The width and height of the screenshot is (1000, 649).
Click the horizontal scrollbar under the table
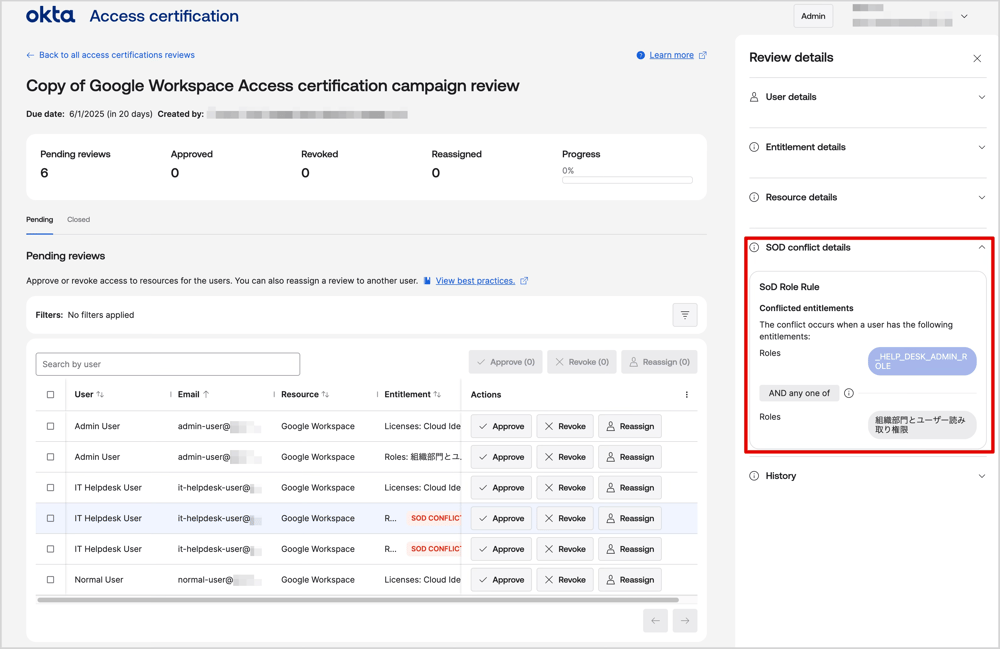[358, 600]
